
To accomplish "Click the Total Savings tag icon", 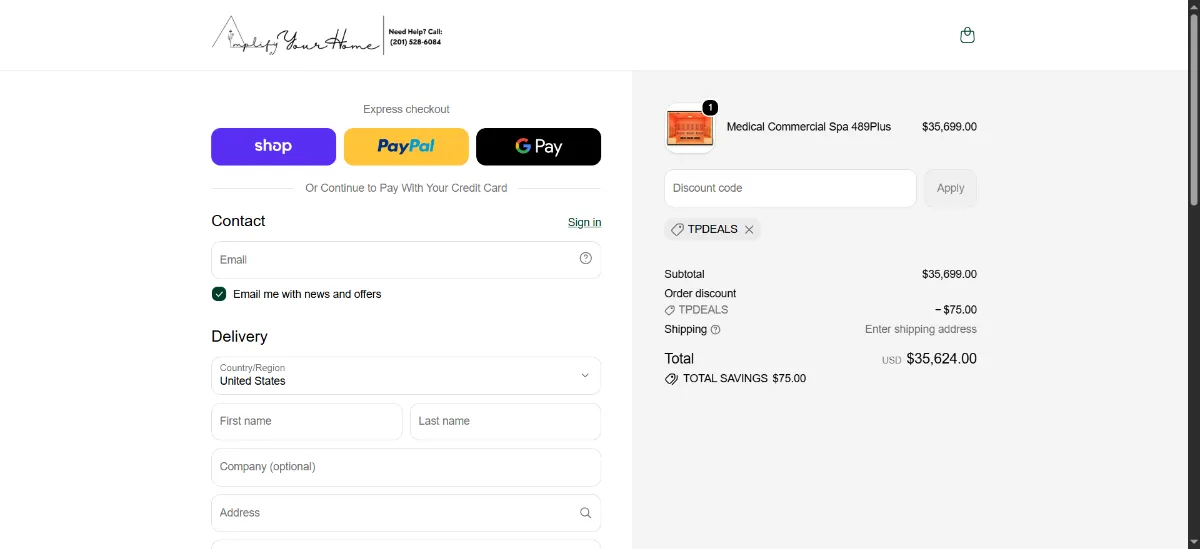I will [x=671, y=379].
